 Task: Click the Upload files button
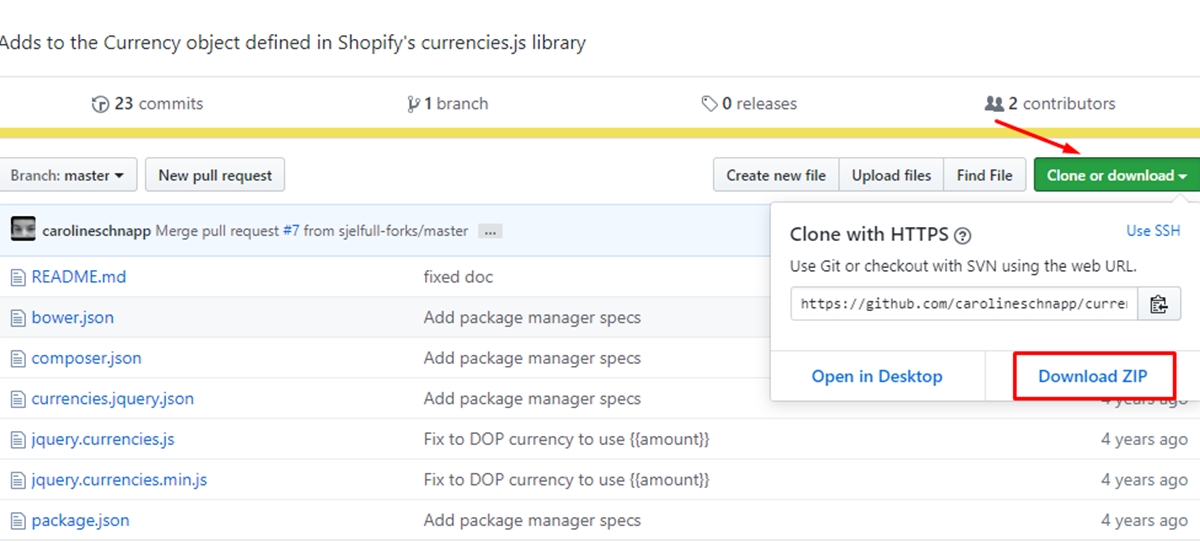tap(891, 175)
